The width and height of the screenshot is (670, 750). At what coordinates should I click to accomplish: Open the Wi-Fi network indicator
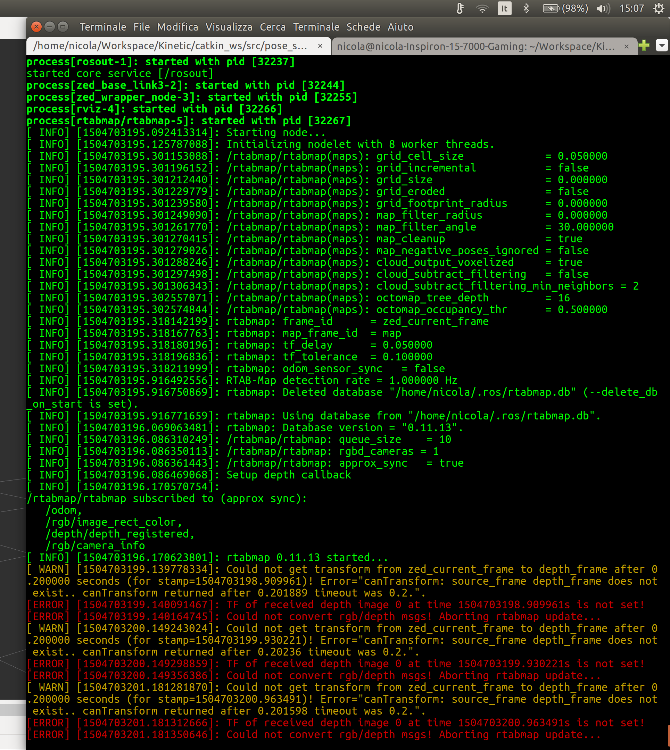pyautogui.click(x=481, y=8)
